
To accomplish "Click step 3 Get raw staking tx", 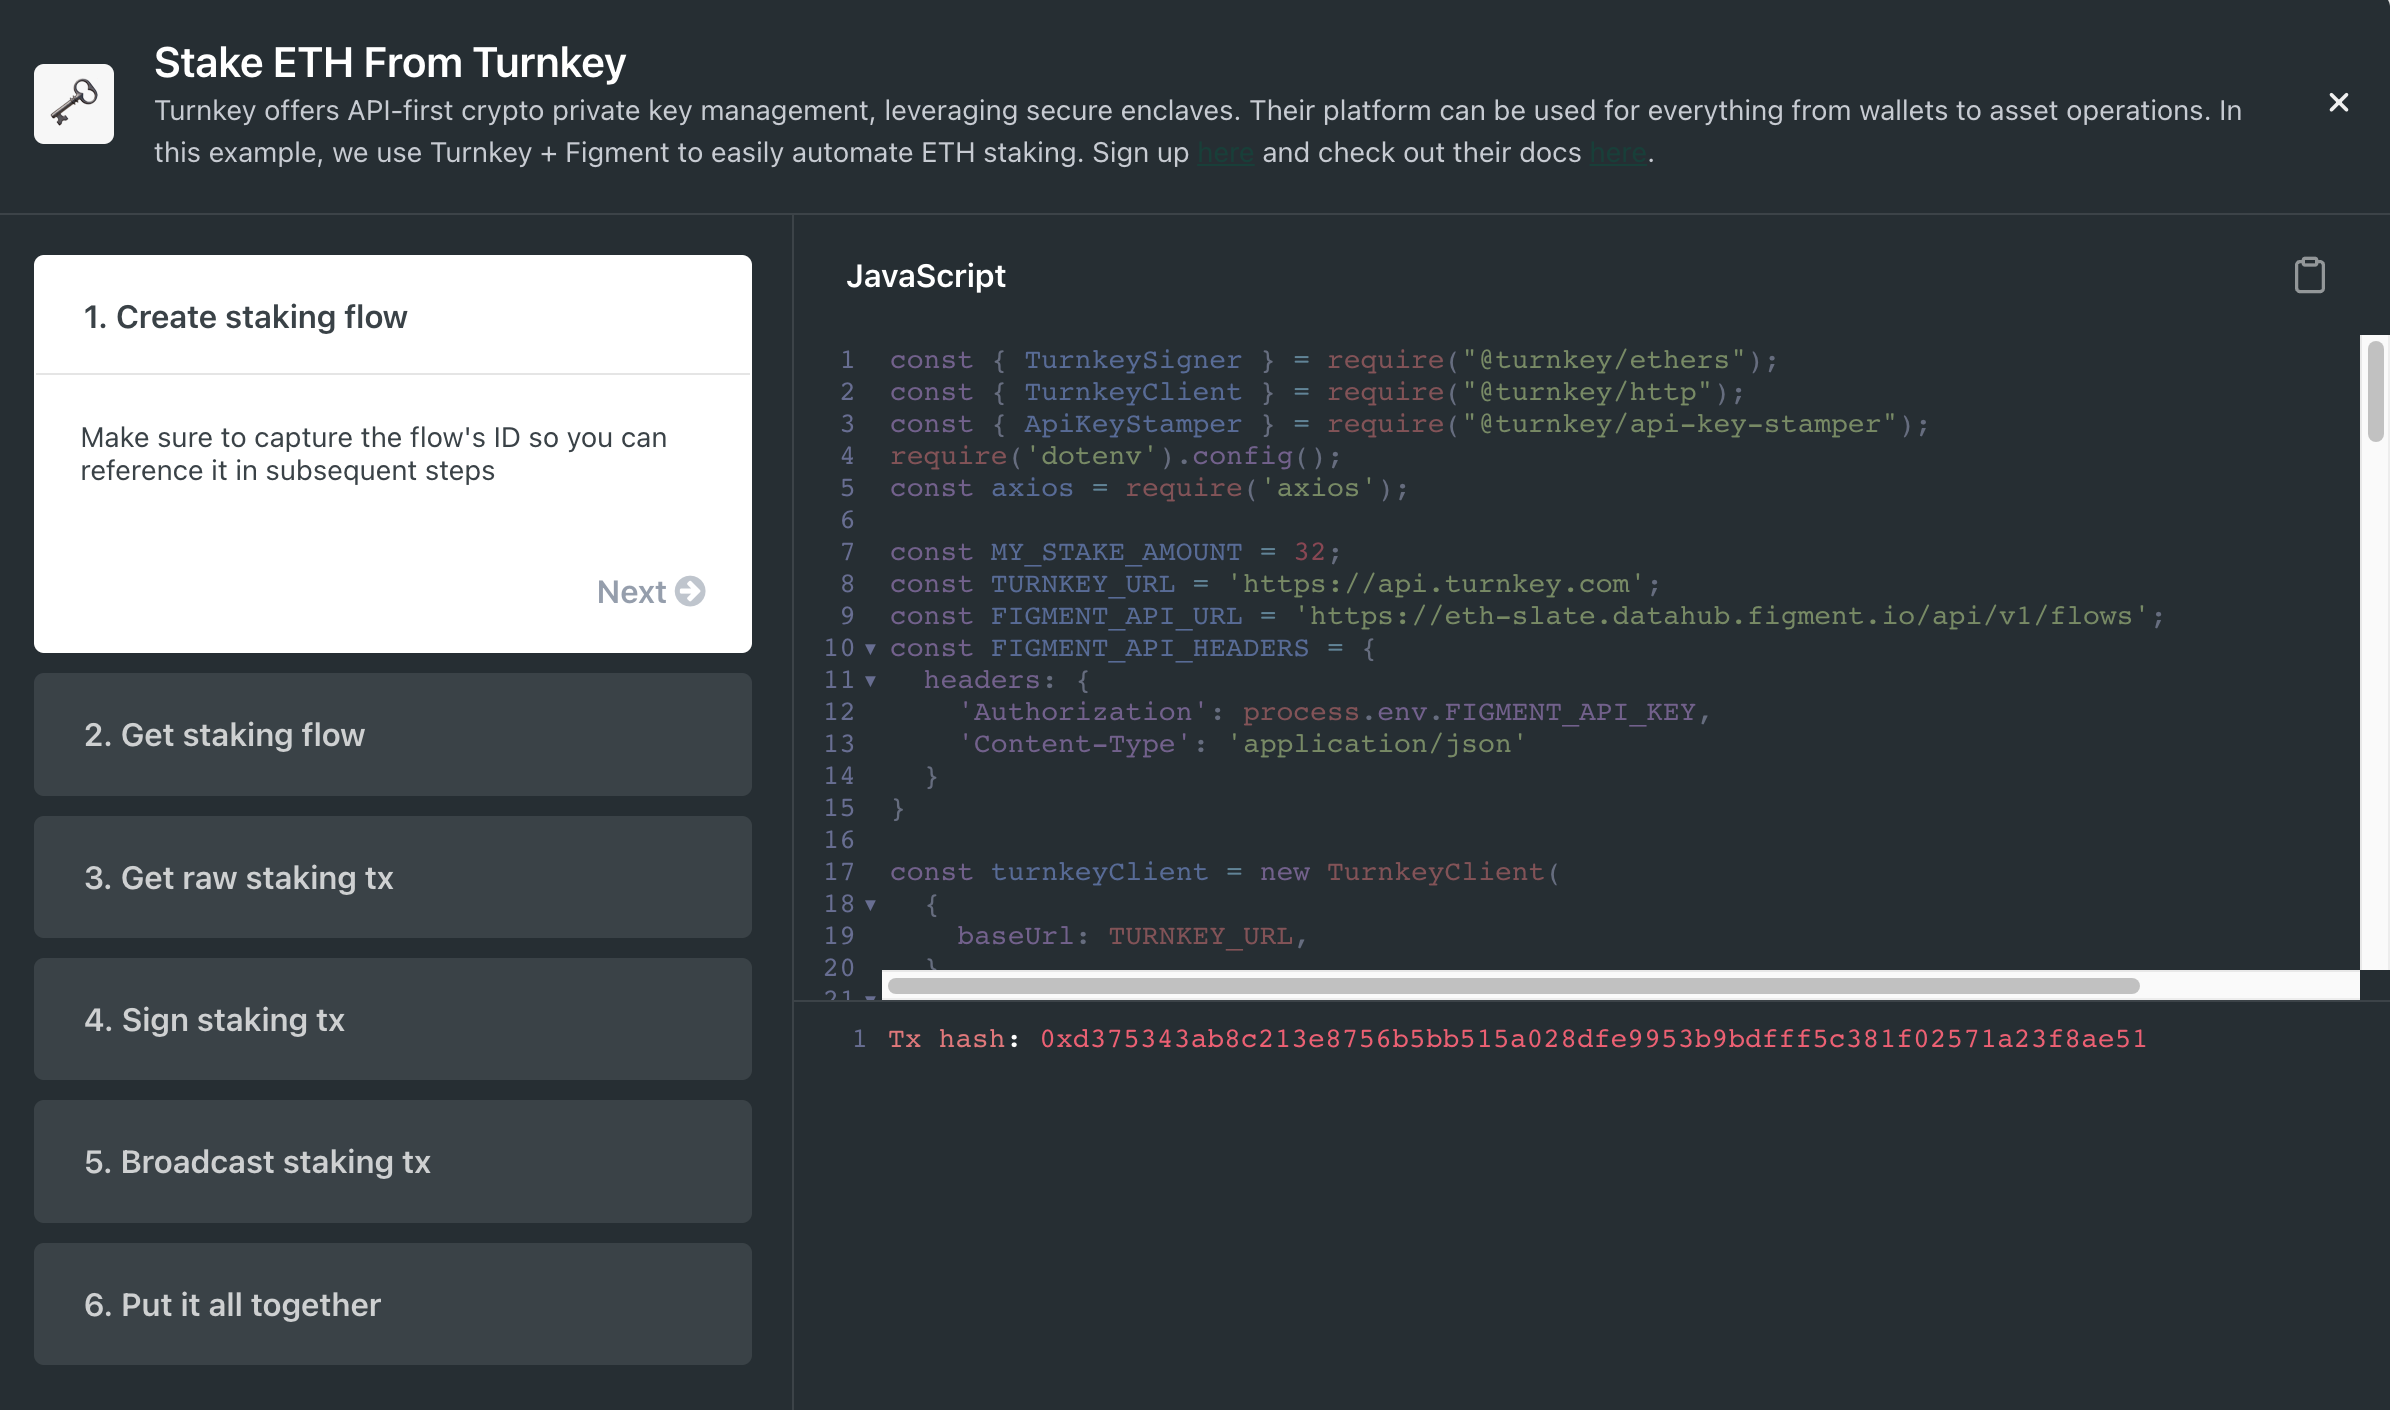I will (393, 875).
